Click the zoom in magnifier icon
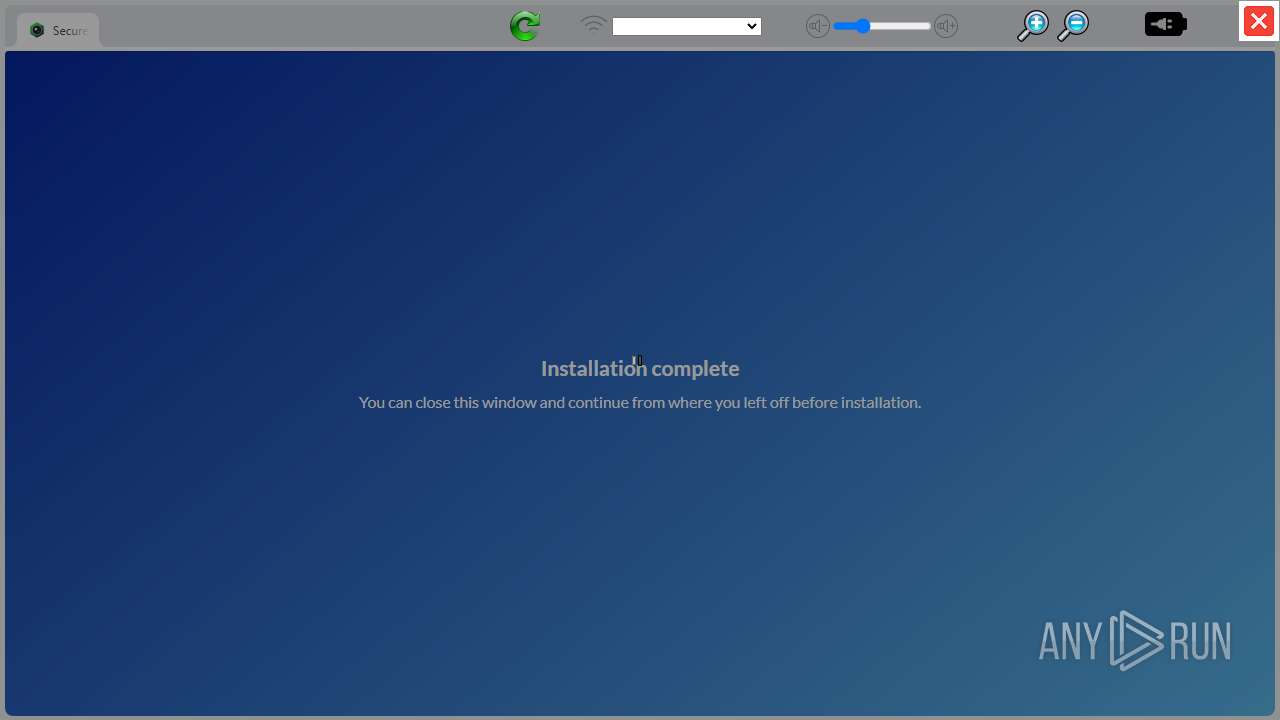The image size is (1280, 720). point(1032,26)
